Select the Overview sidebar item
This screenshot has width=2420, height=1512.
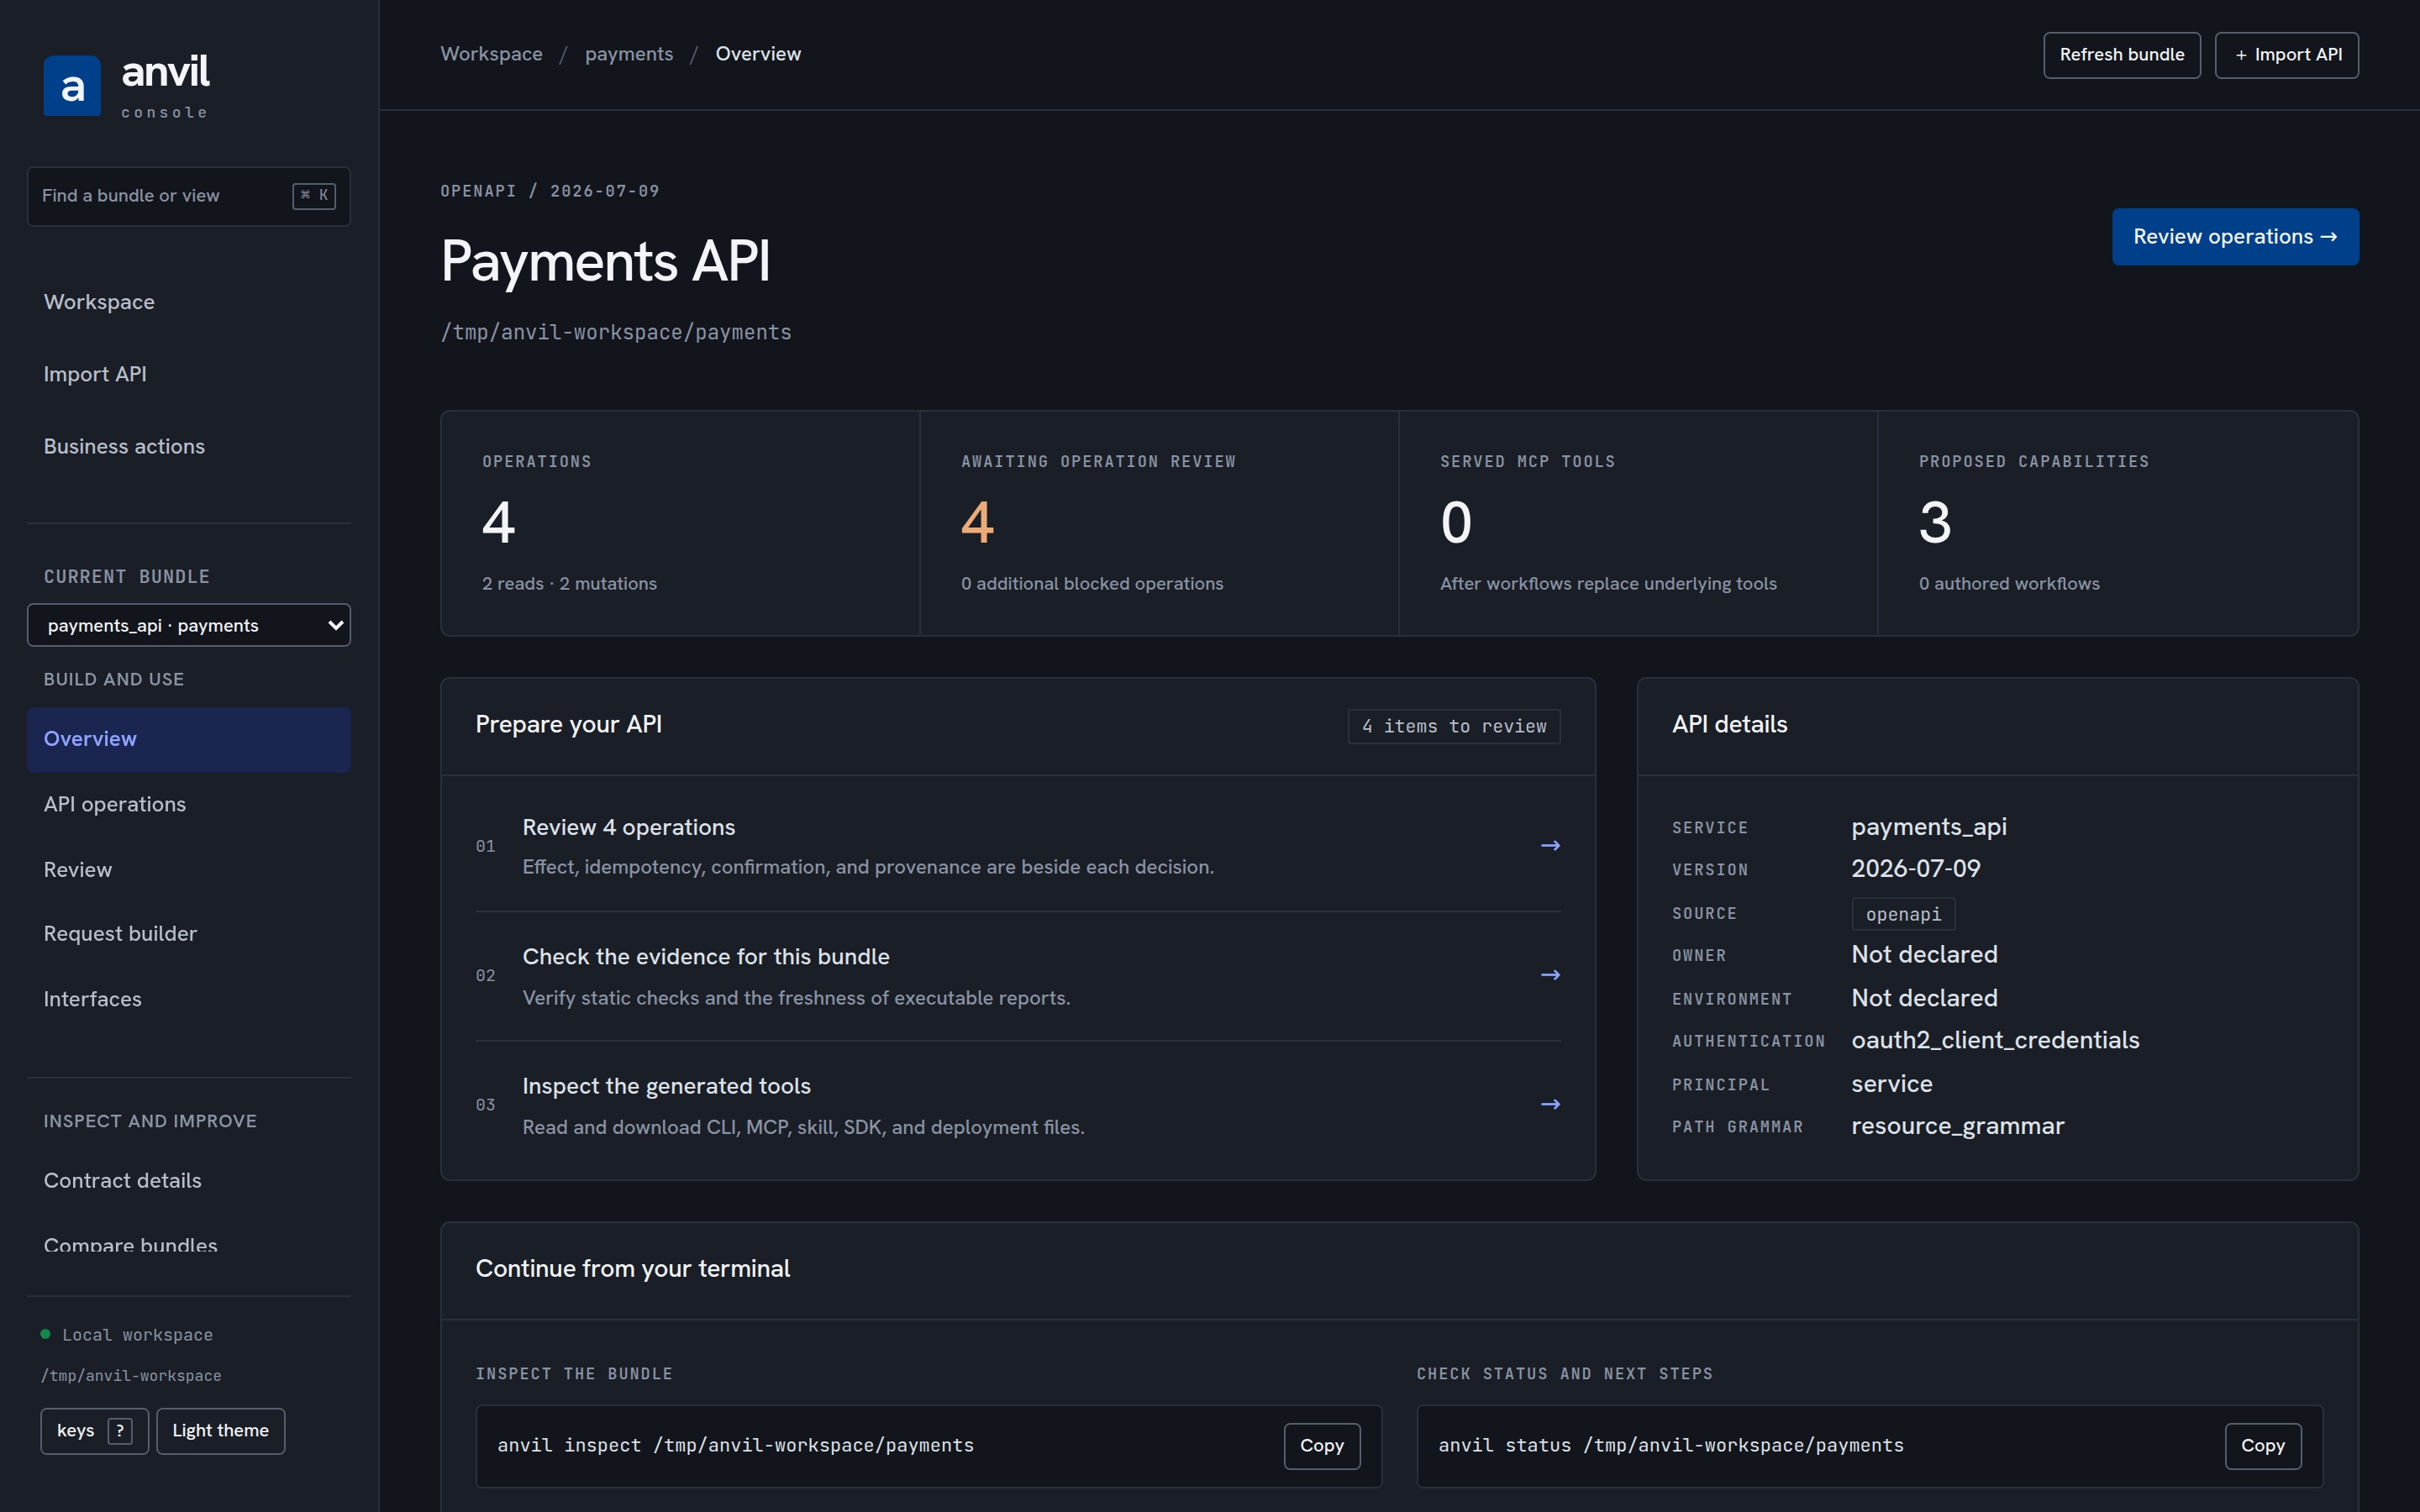click(189, 739)
